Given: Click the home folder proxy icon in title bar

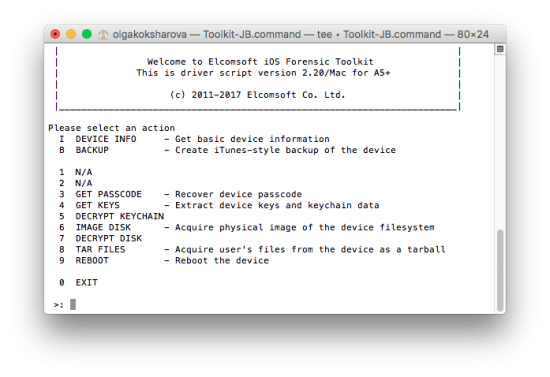Looking at the screenshot, I should click(x=103, y=34).
